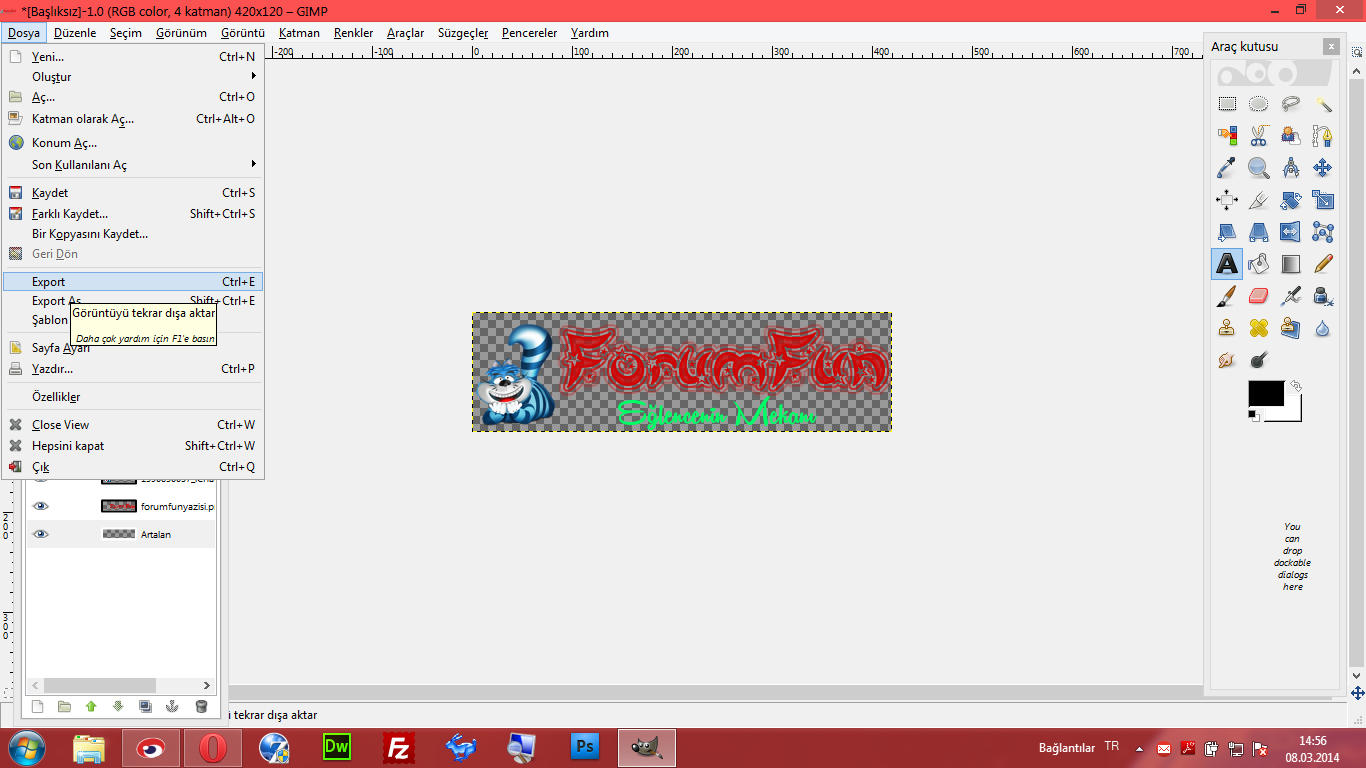Select the Color Picker eyedropper tool
Viewport: 1366px width, 768px height.
click(1227, 168)
